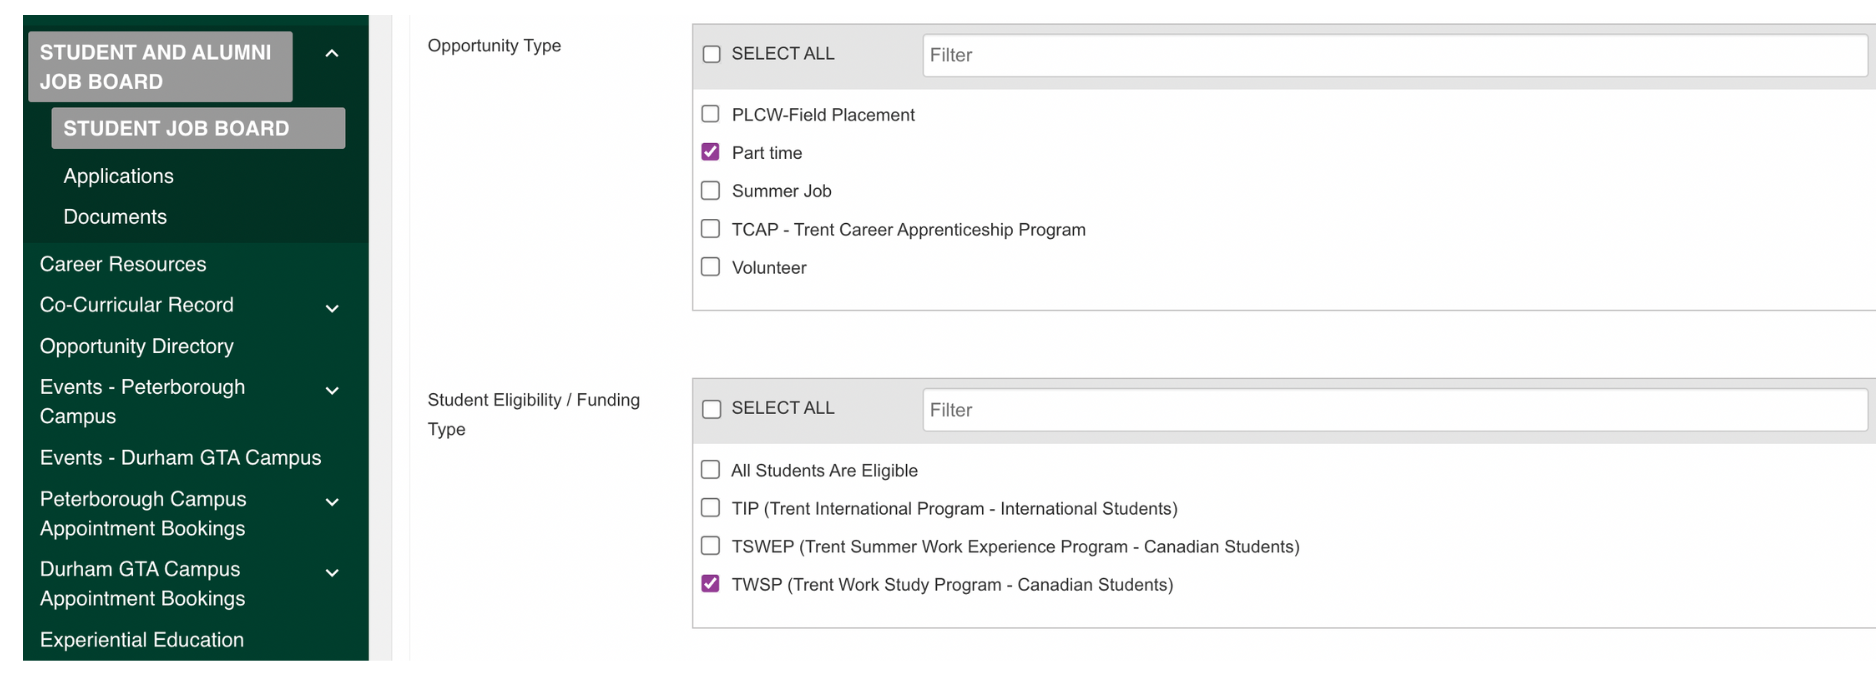Screen dimensions: 1876x674
Task: Uncheck the Part time opportunity type
Action: click(x=710, y=151)
